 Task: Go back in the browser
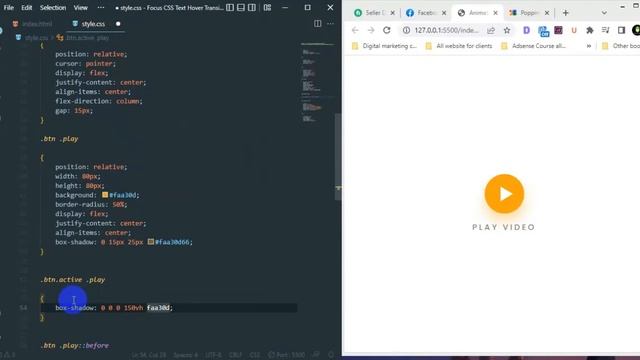click(x=355, y=30)
